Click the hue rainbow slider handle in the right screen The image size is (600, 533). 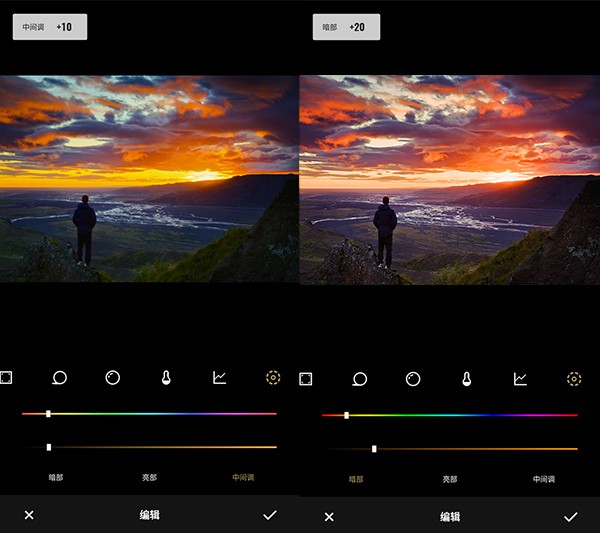[x=346, y=415]
